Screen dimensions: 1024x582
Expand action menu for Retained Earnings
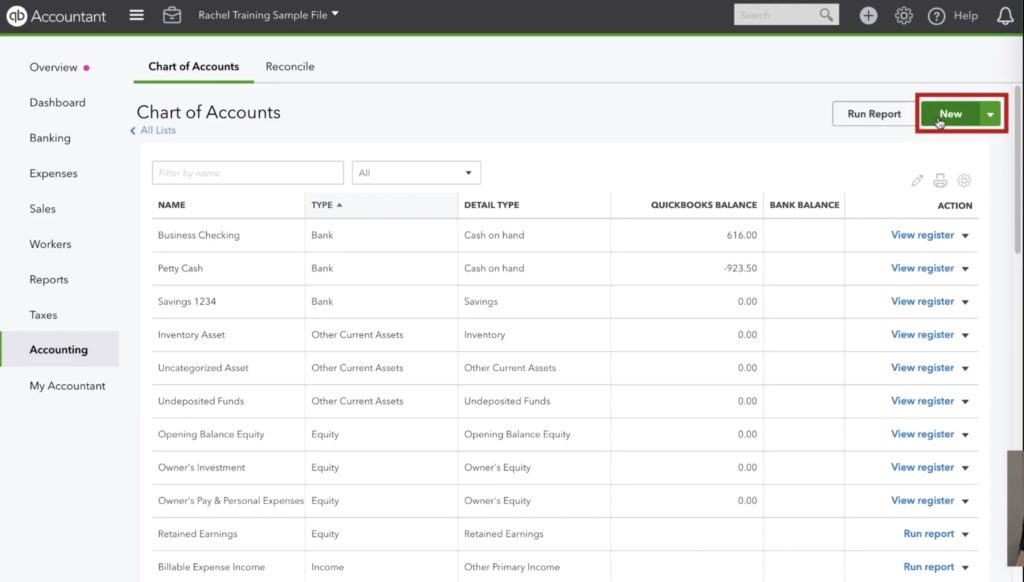coord(965,534)
